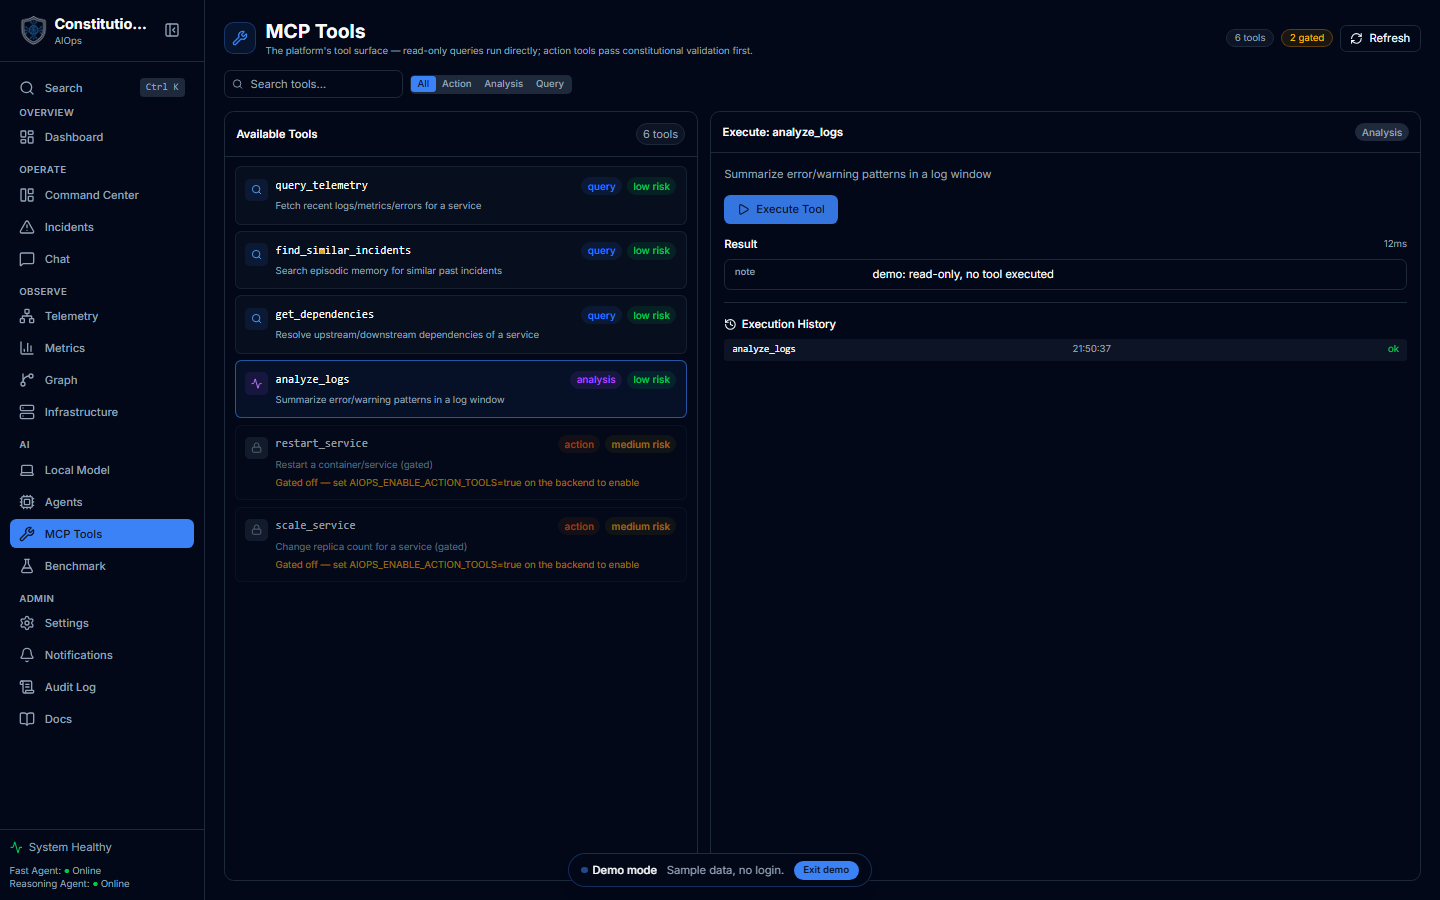Go to Infrastructure
The width and height of the screenshot is (1440, 900).
coord(102,412)
